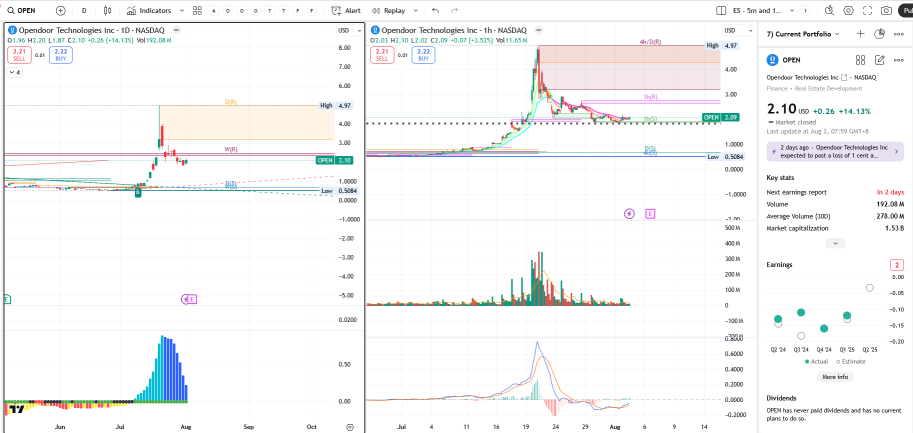Open the '2 days ago' Opendoor news item

click(835, 151)
